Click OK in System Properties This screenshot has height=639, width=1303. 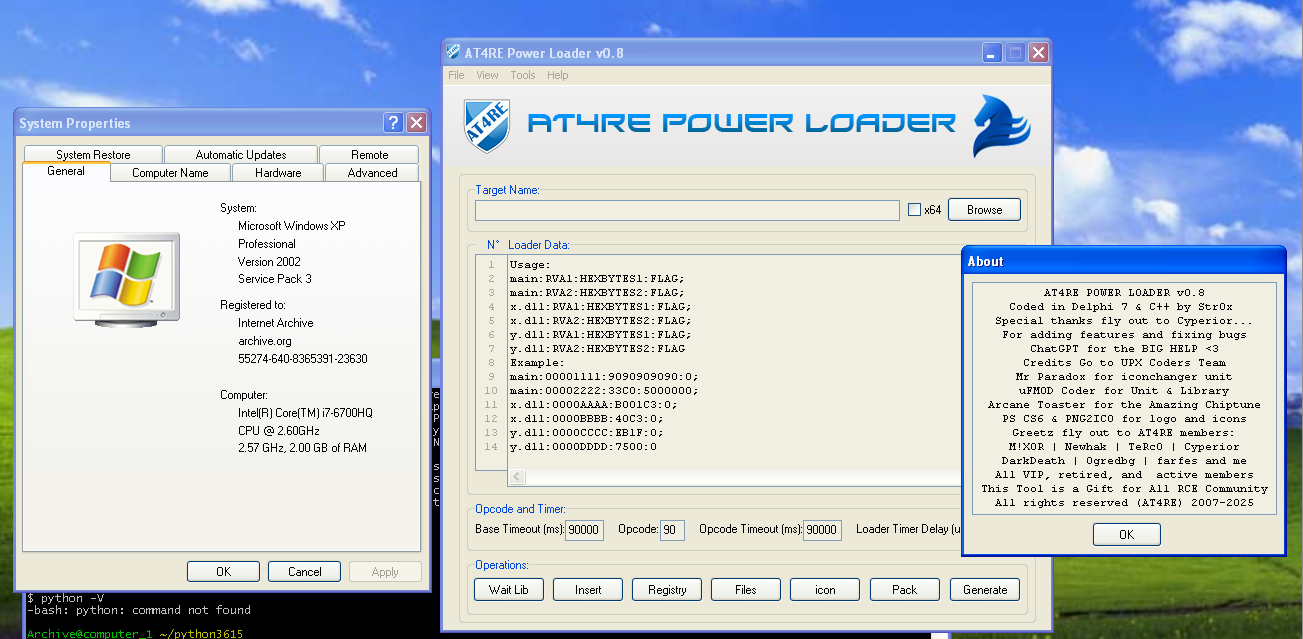coord(224,572)
